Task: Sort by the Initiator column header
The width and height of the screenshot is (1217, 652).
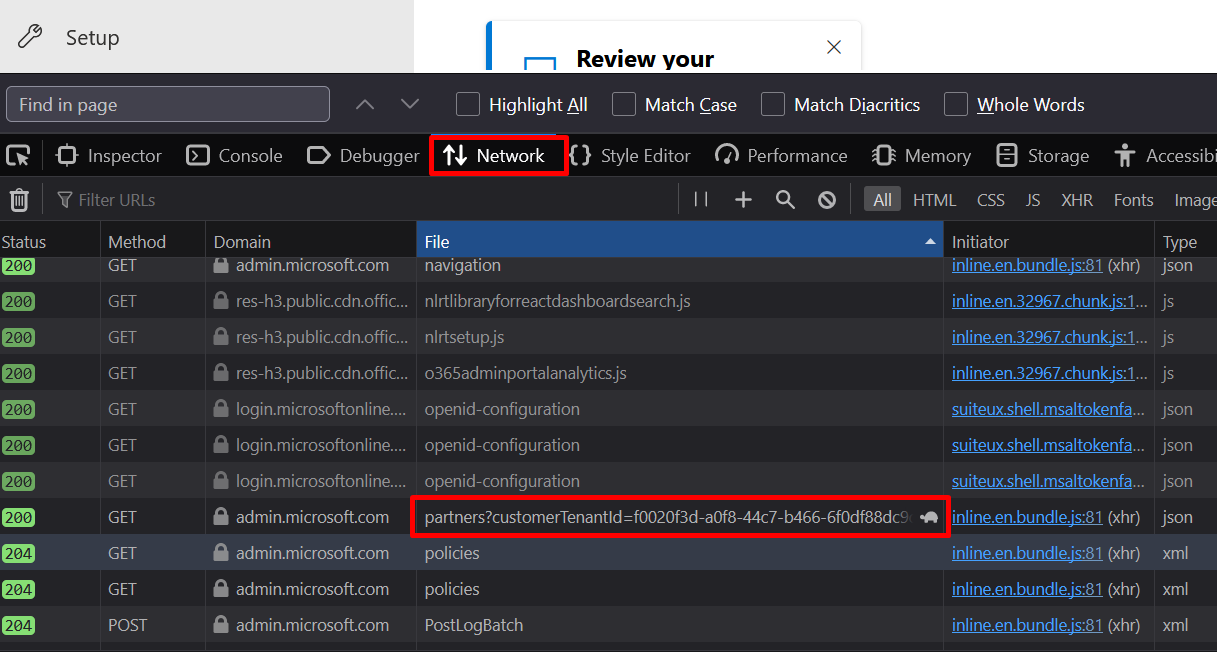Action: click(x=1049, y=242)
